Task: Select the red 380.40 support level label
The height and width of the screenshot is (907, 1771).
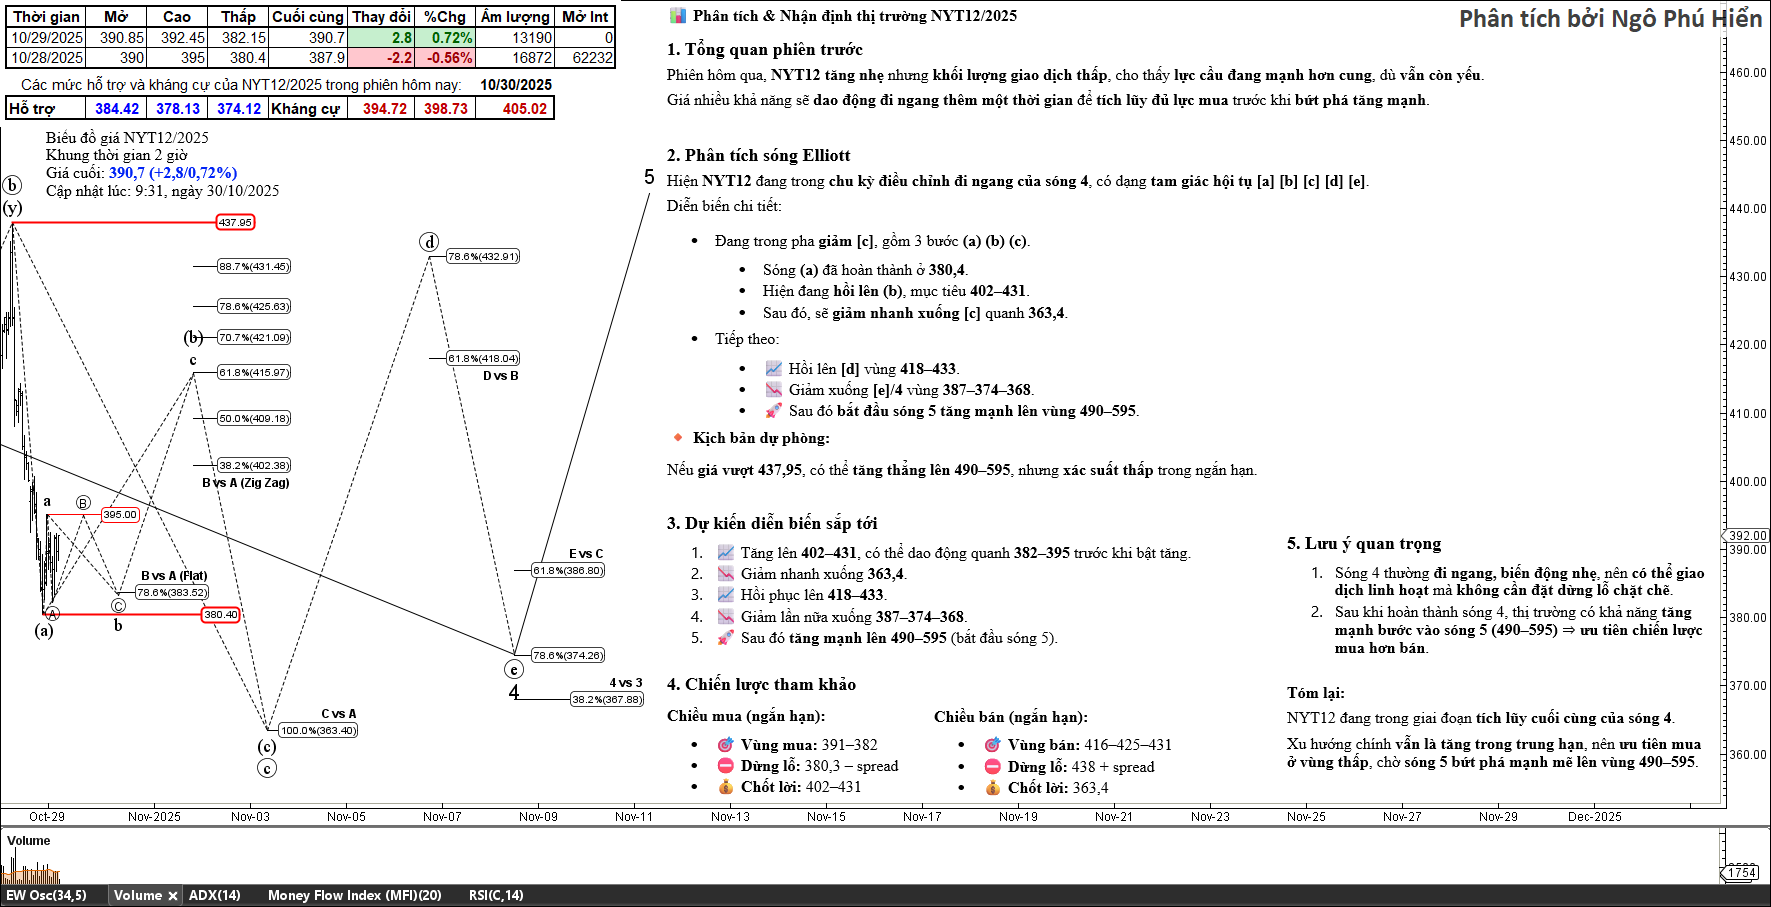Action: coord(220,615)
